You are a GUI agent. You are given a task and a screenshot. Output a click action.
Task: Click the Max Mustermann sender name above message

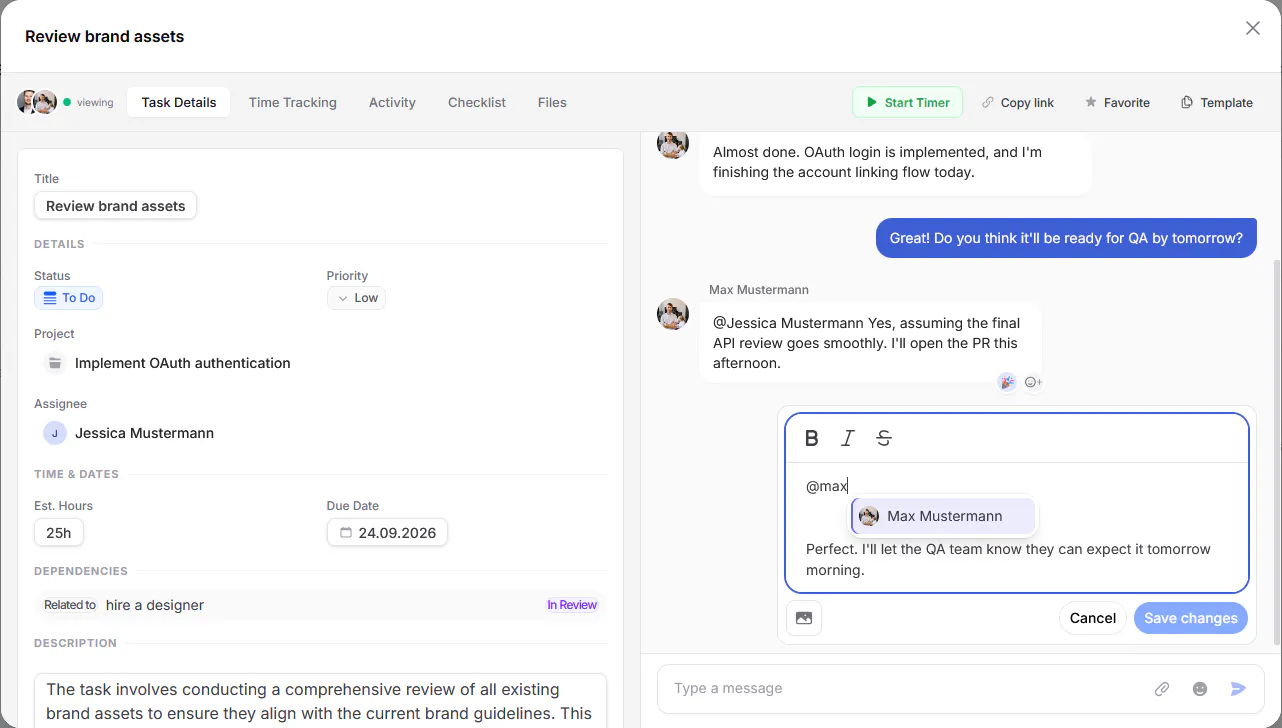(x=759, y=290)
